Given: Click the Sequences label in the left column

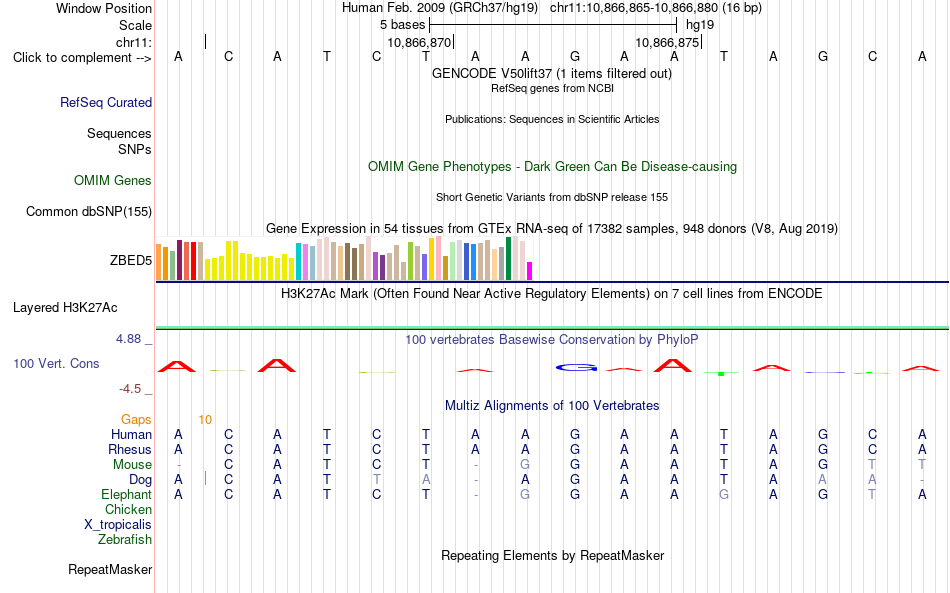Looking at the screenshot, I should point(119,133).
